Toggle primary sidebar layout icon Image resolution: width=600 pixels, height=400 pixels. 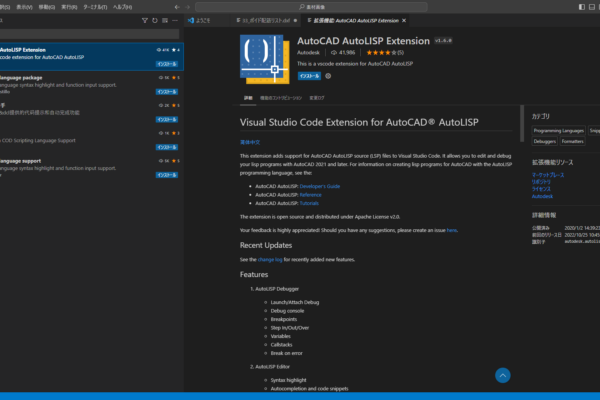[x=582, y=7]
